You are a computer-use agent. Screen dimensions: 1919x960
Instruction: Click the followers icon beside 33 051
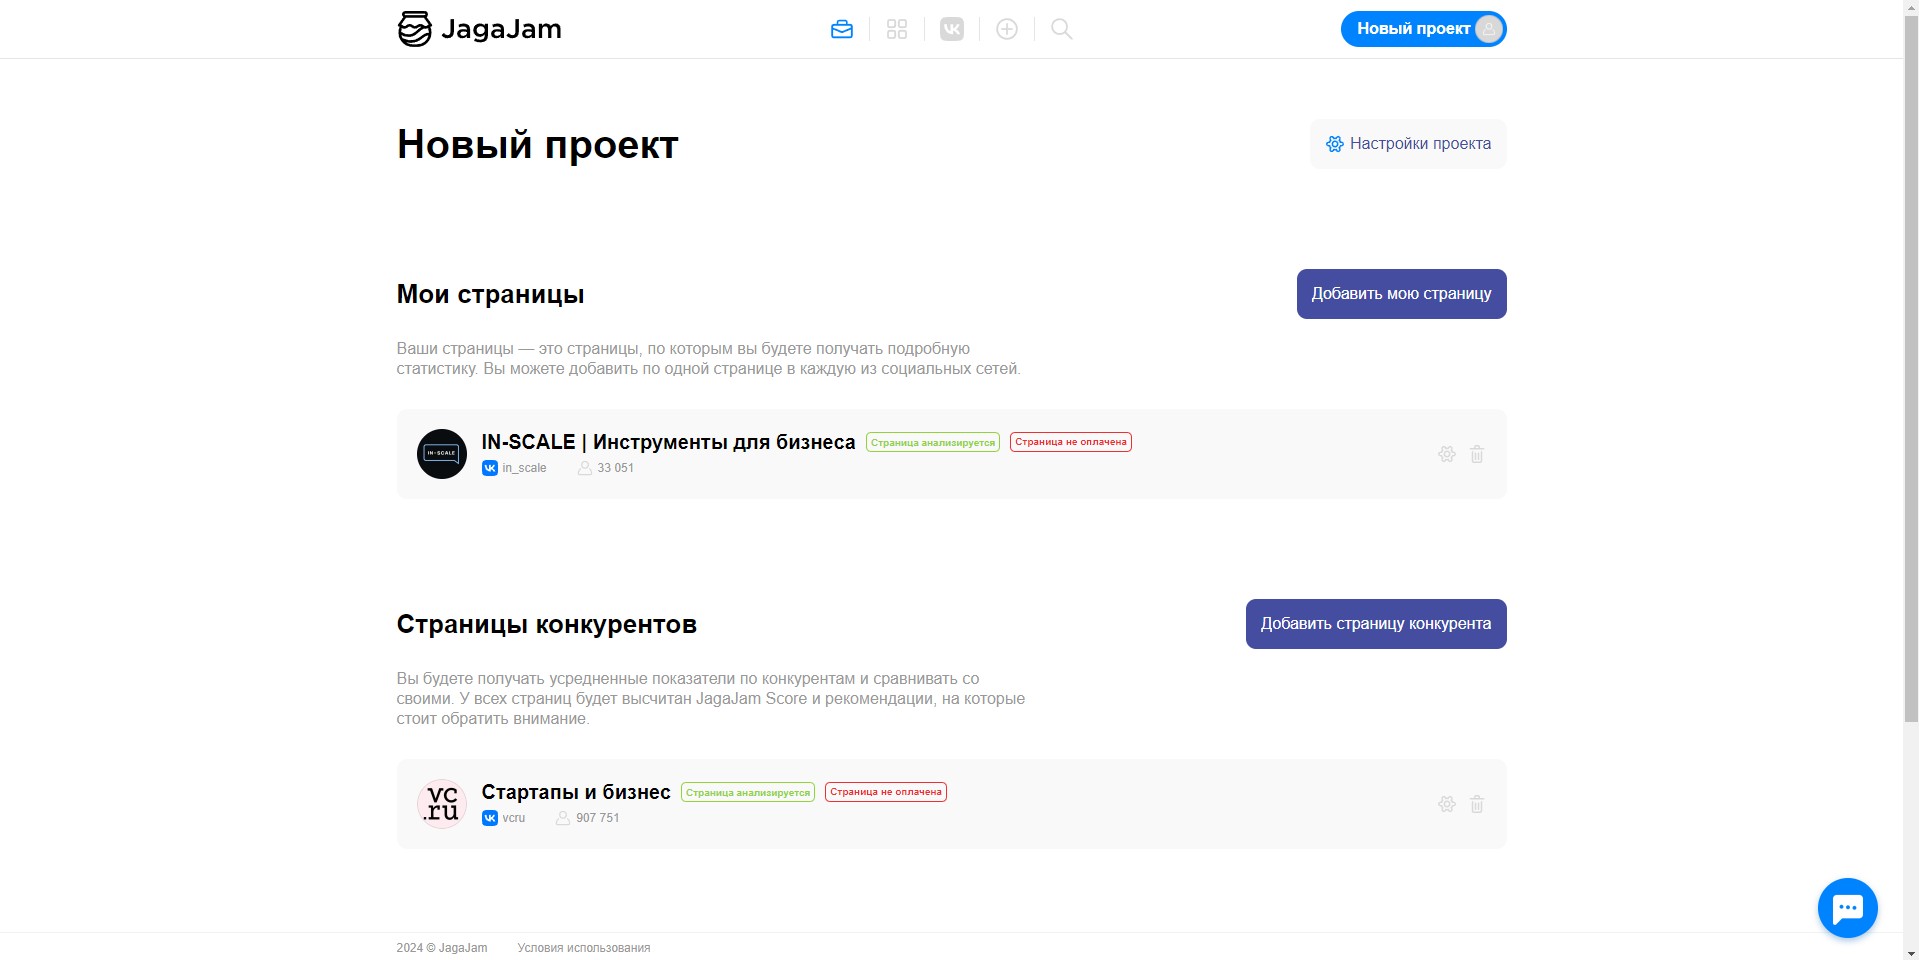point(585,468)
